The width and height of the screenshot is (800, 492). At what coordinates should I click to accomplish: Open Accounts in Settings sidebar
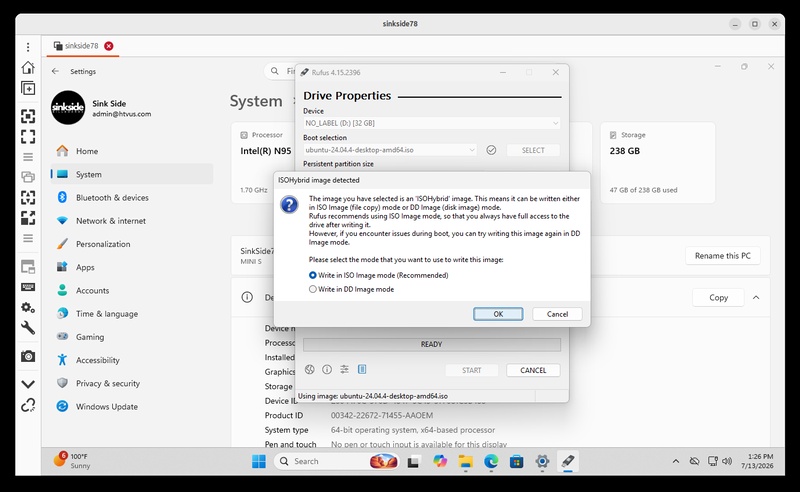point(132,290)
